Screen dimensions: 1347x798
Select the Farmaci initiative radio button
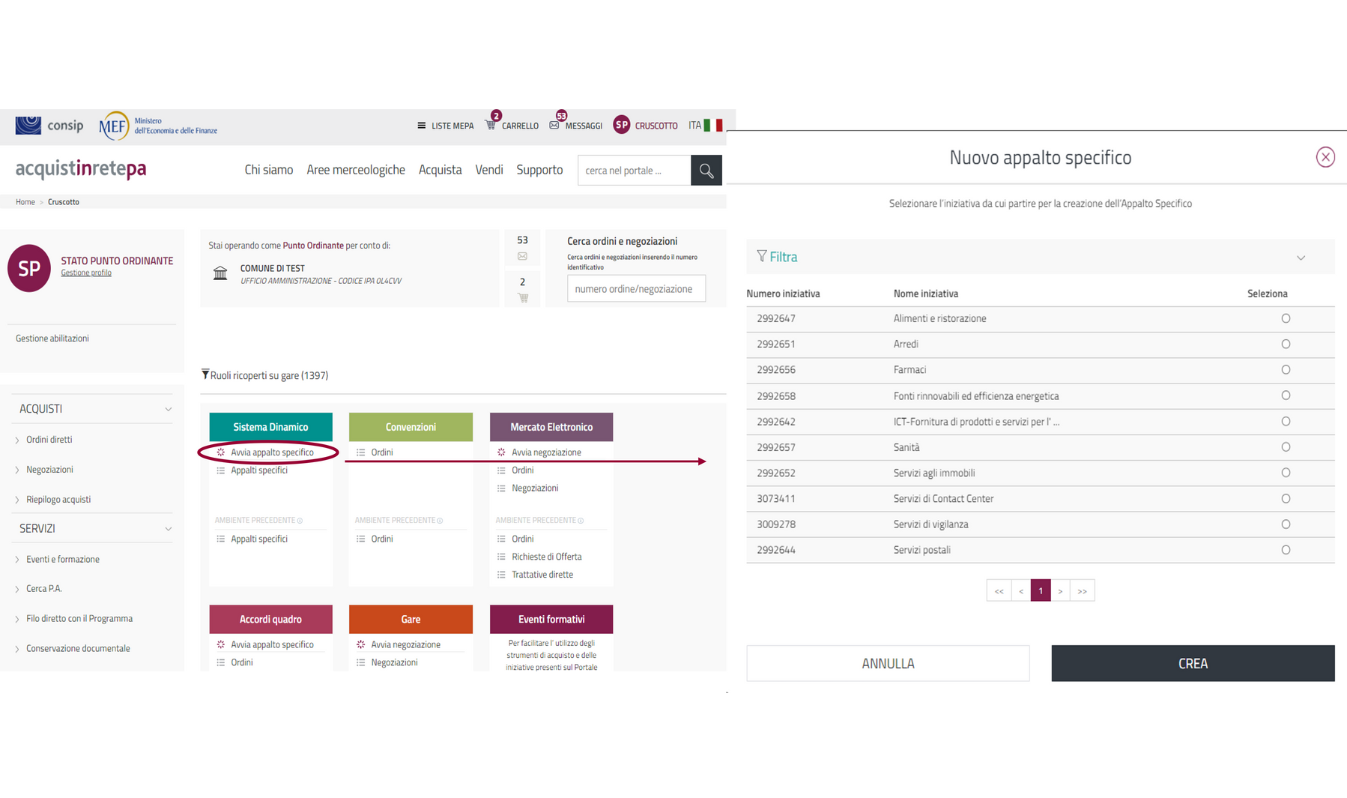coord(1285,370)
